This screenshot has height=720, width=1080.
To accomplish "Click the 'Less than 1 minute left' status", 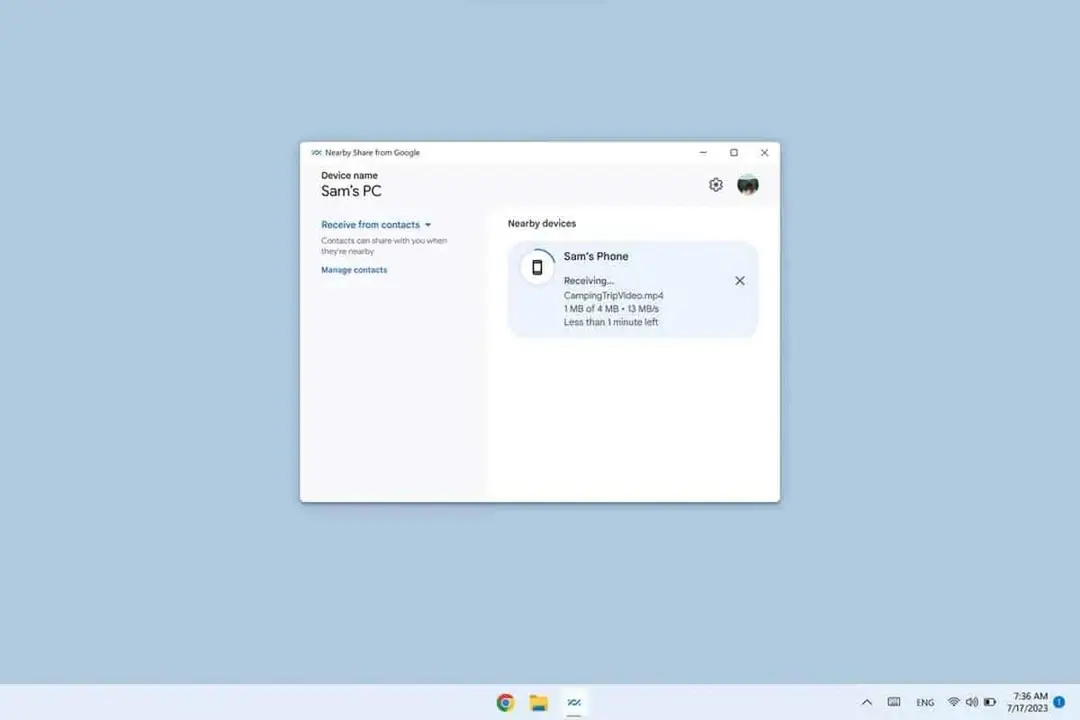I will click(611, 322).
